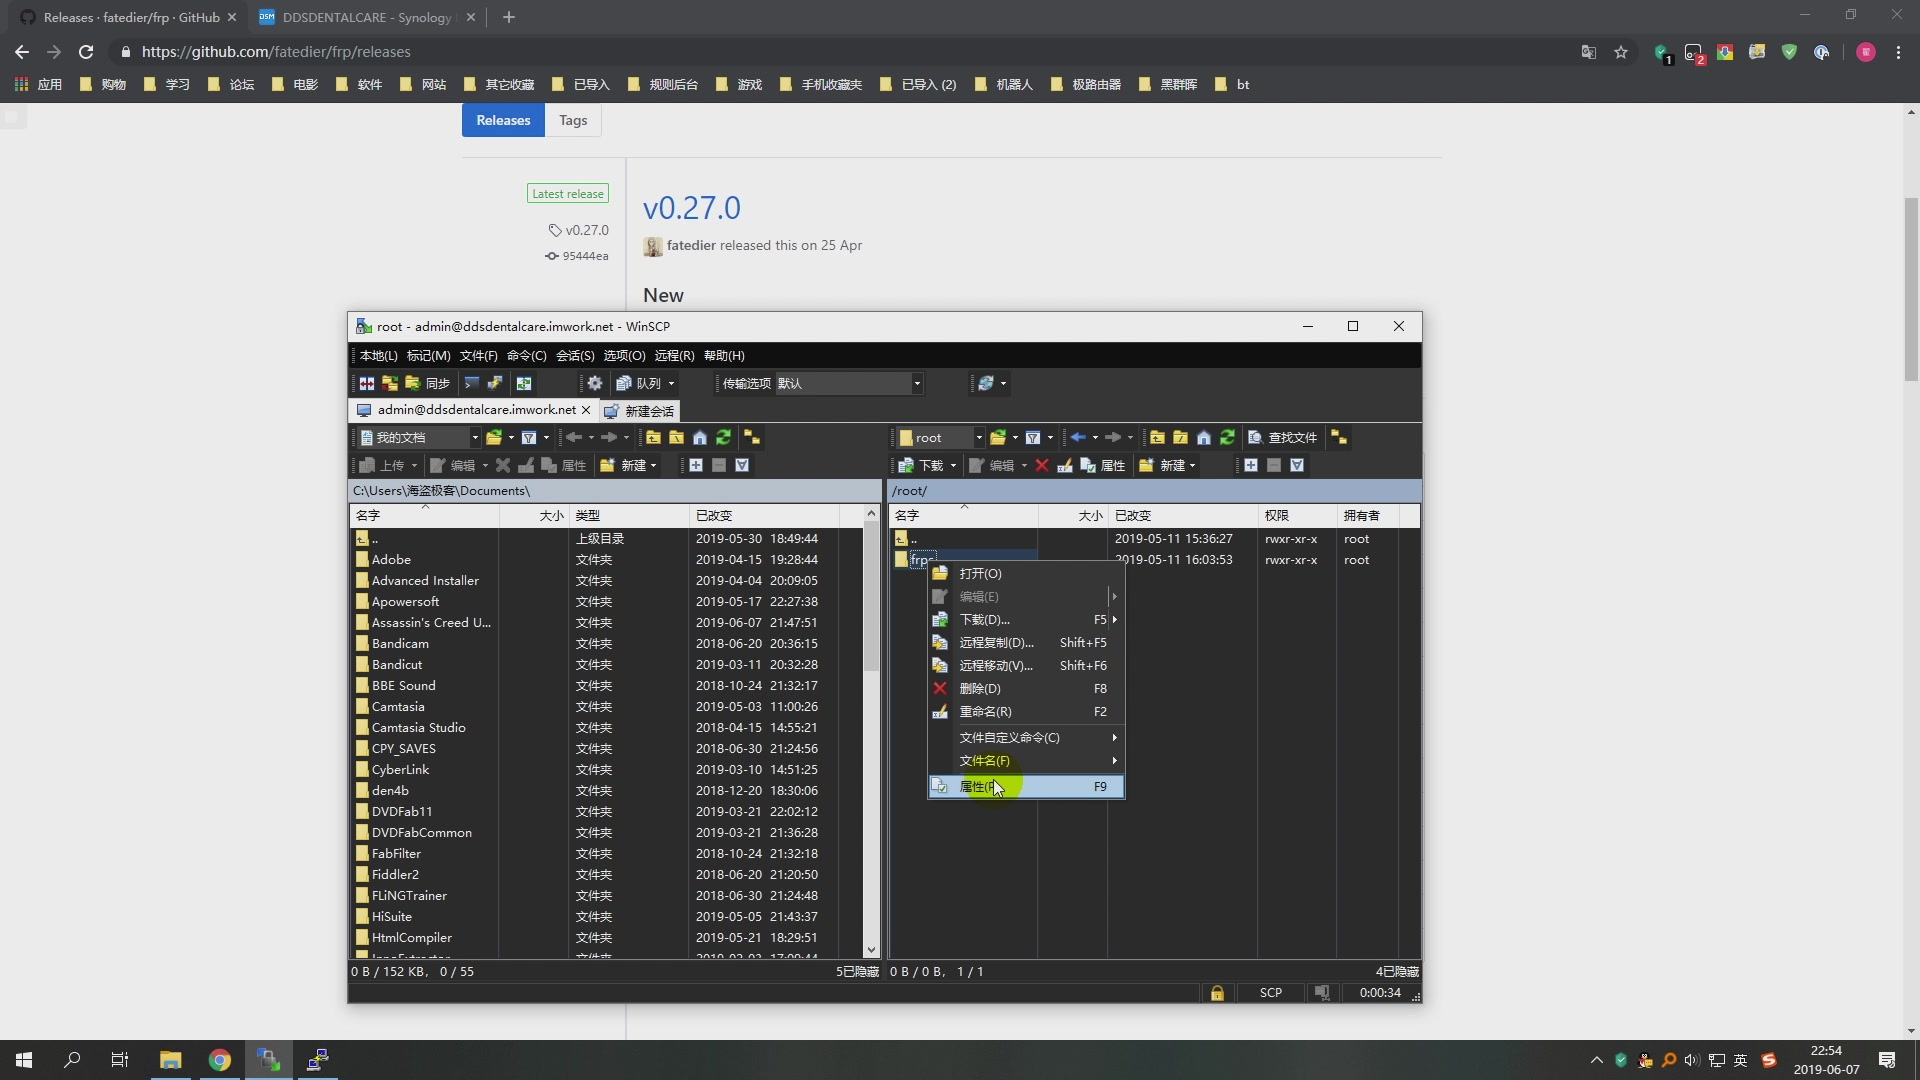Image resolution: width=1920 pixels, height=1080 pixels.
Task: Open the 本地(L) menu
Action: coord(378,355)
